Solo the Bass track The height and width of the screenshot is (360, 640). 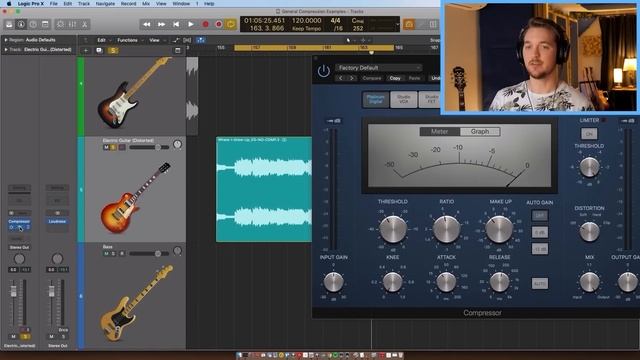click(113, 253)
